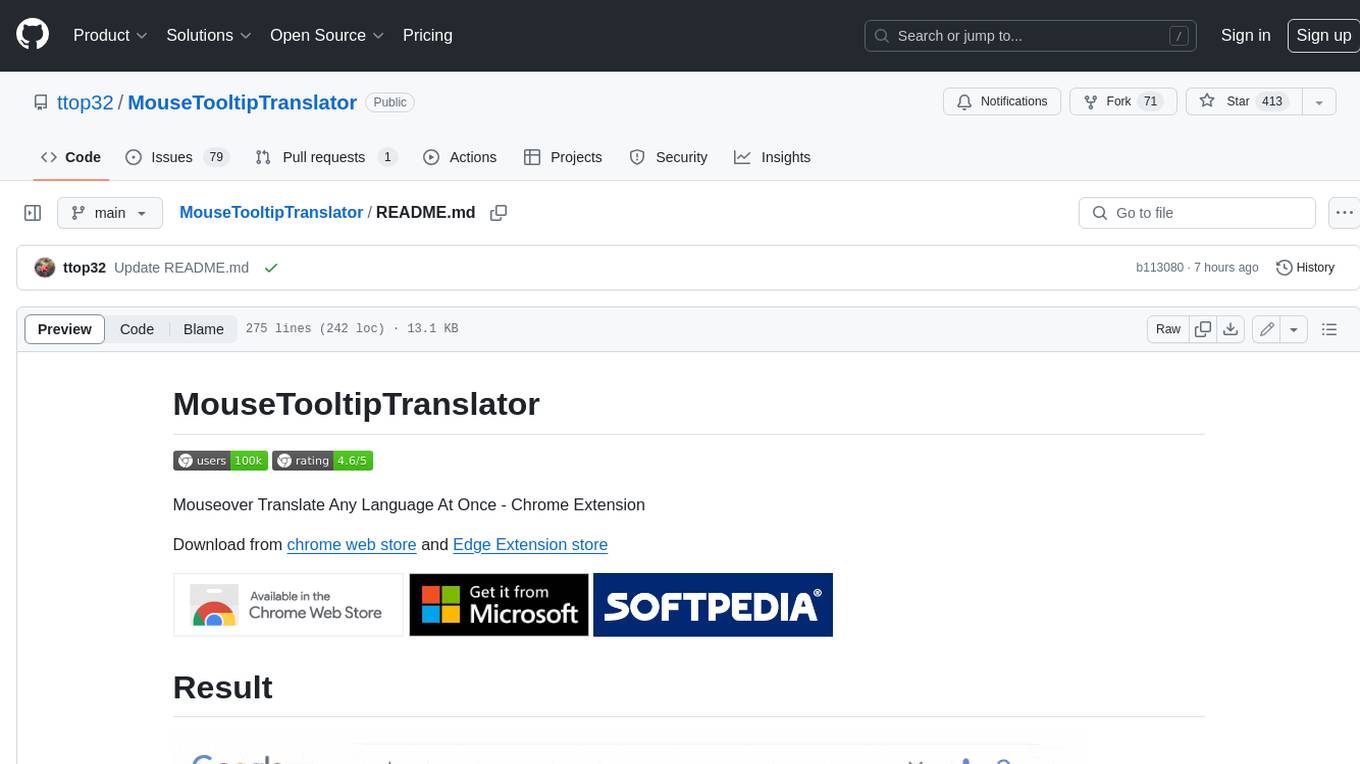Click the star count 413

(1272, 101)
